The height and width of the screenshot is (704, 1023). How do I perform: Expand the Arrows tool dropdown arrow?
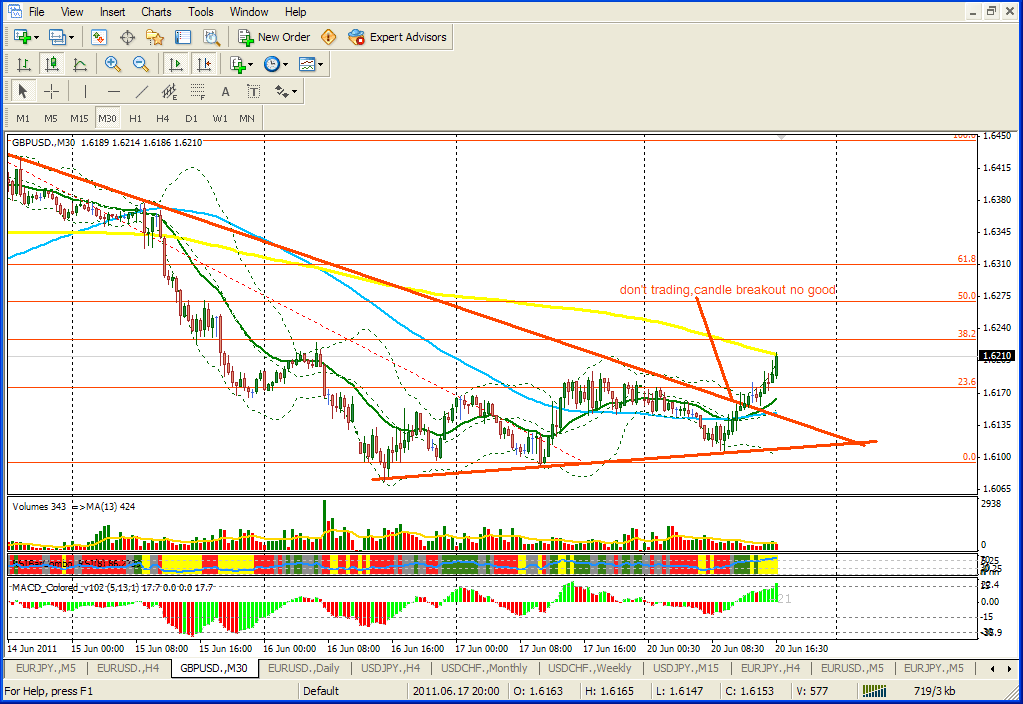pos(295,91)
